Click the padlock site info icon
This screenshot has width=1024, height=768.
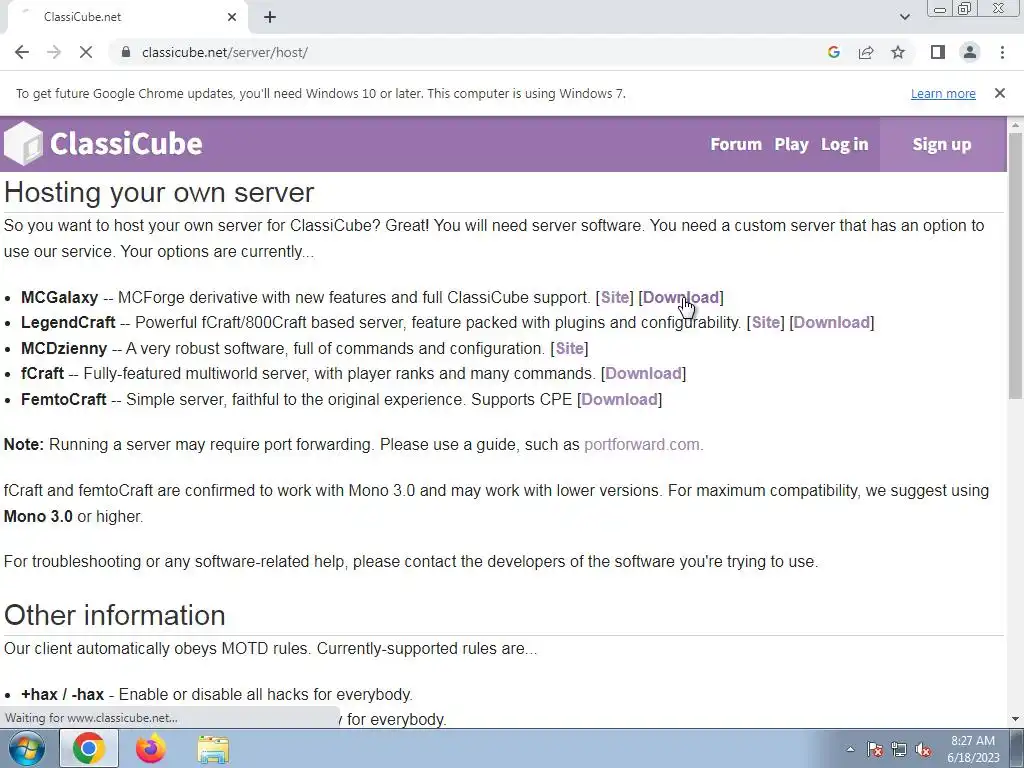click(126, 52)
